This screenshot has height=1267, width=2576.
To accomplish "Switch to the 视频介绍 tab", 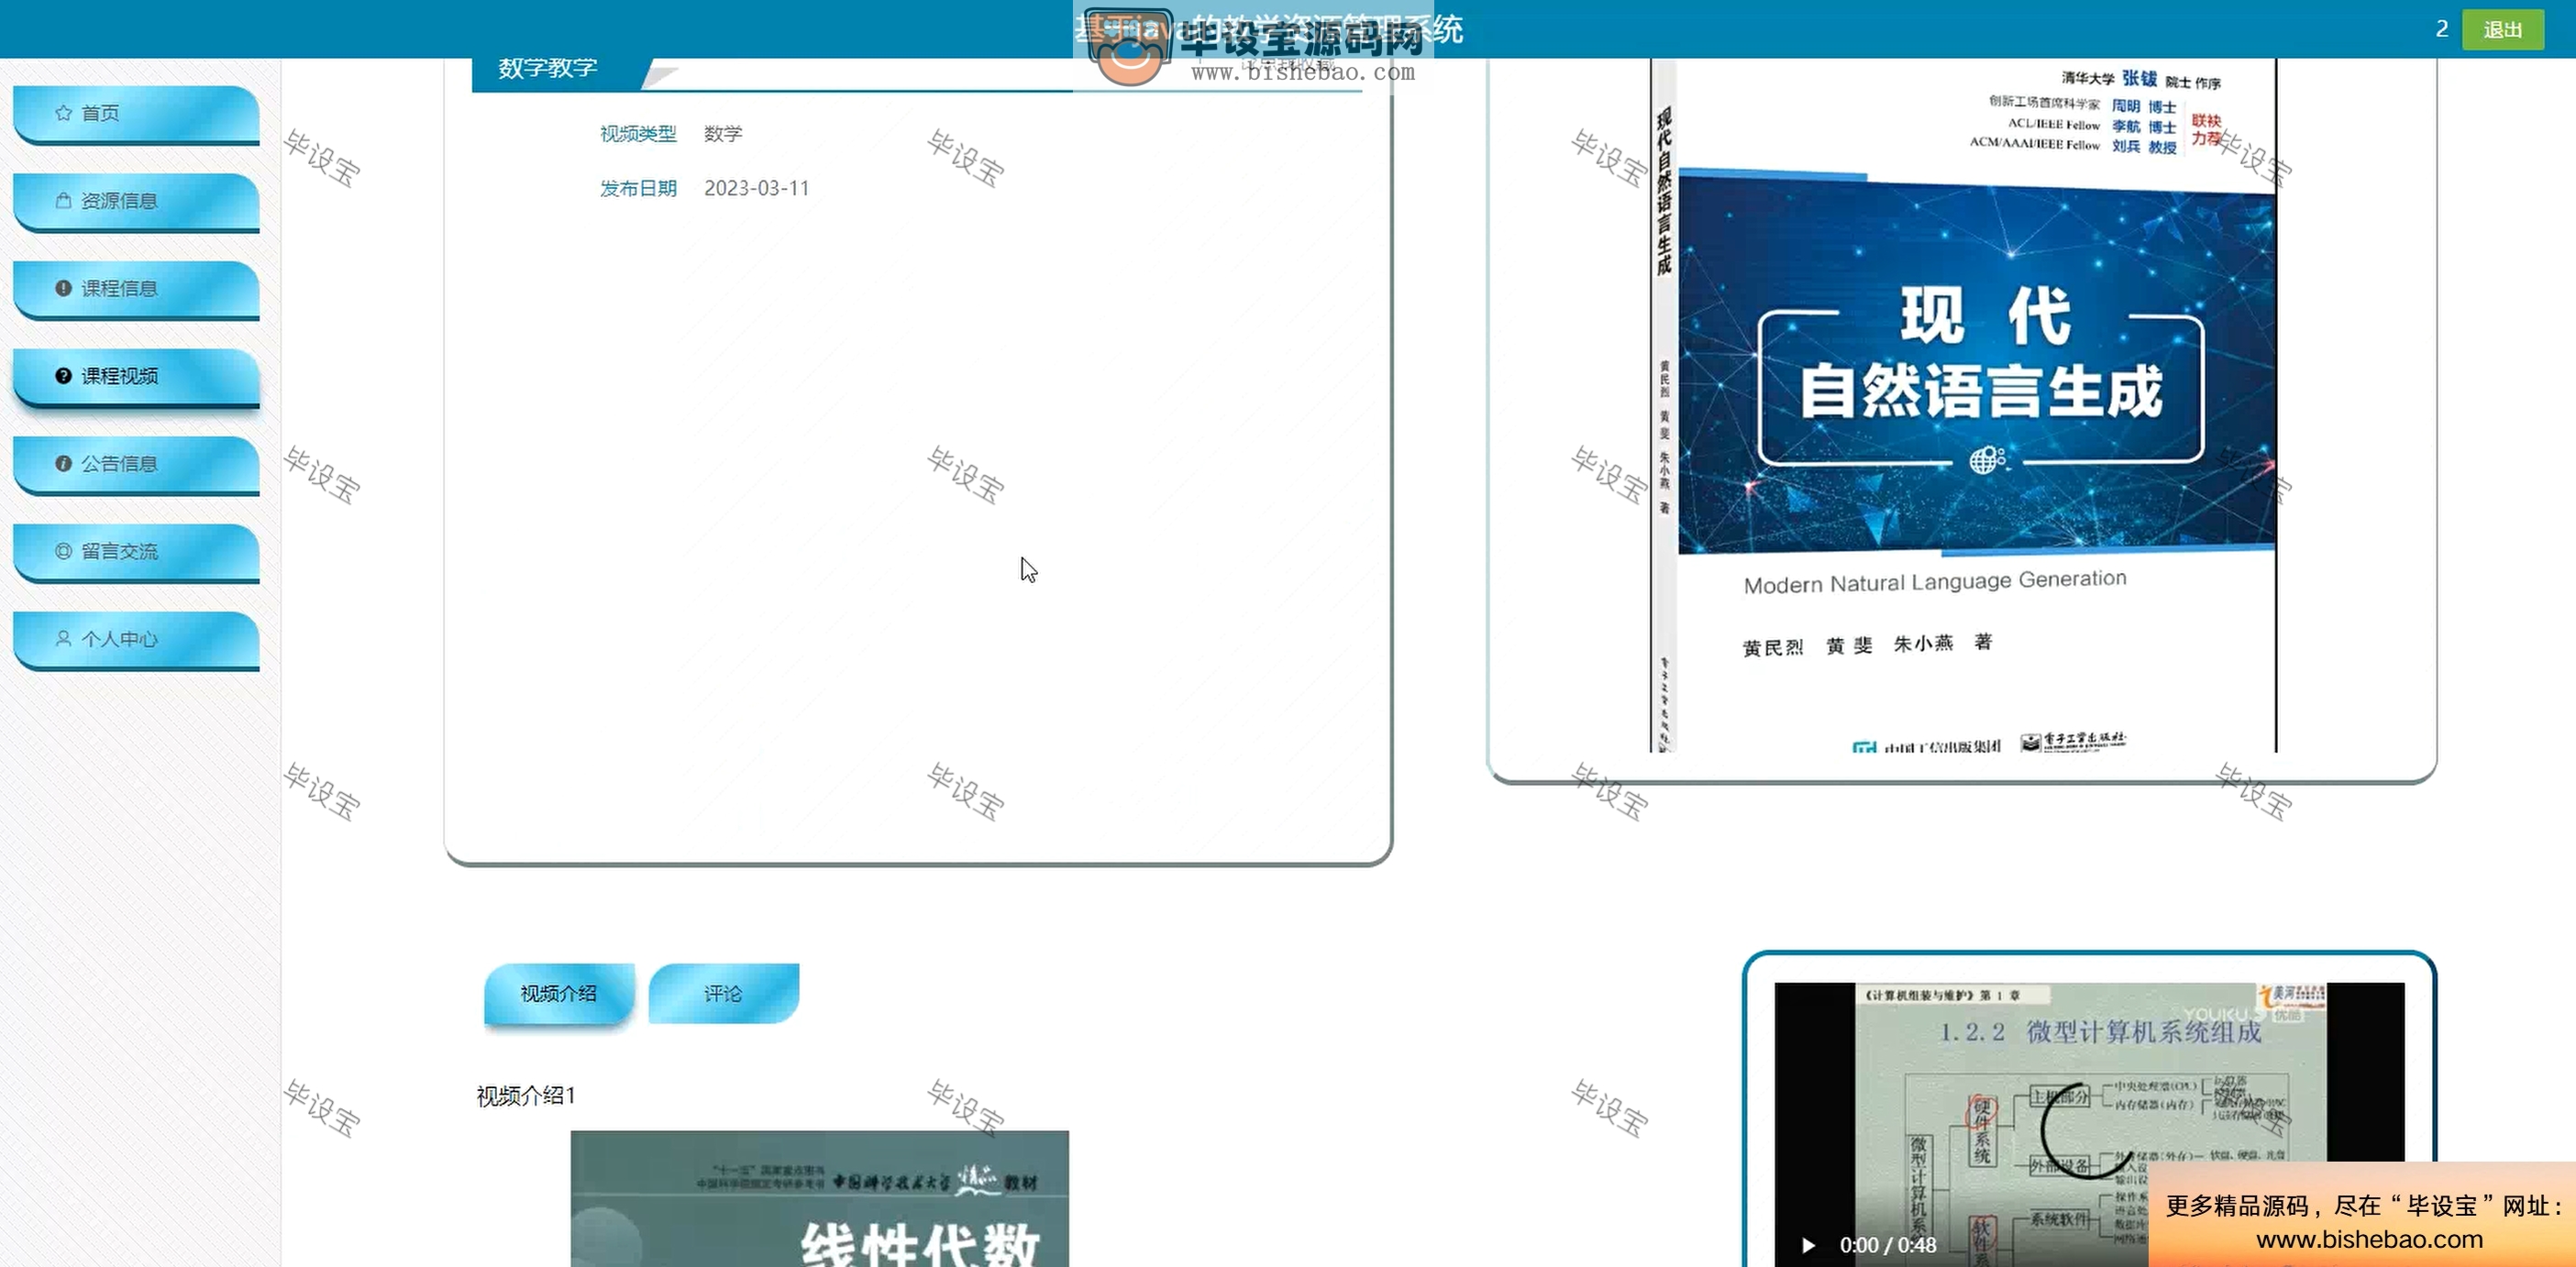I will point(559,994).
